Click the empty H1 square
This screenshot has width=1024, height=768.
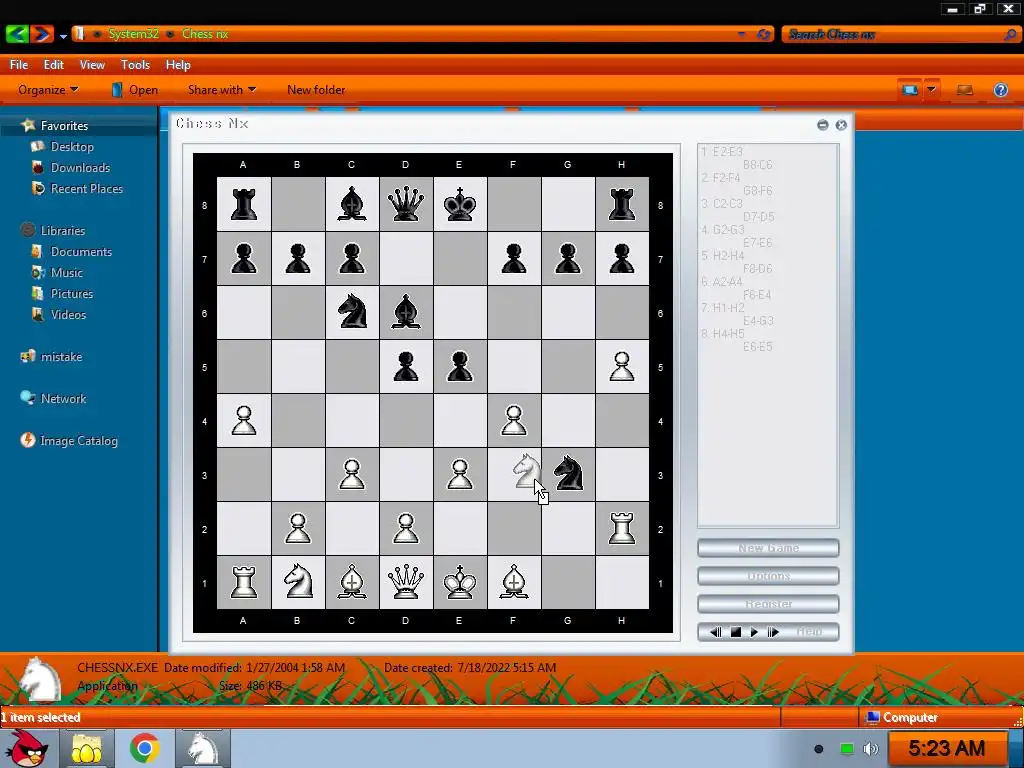coord(622,583)
